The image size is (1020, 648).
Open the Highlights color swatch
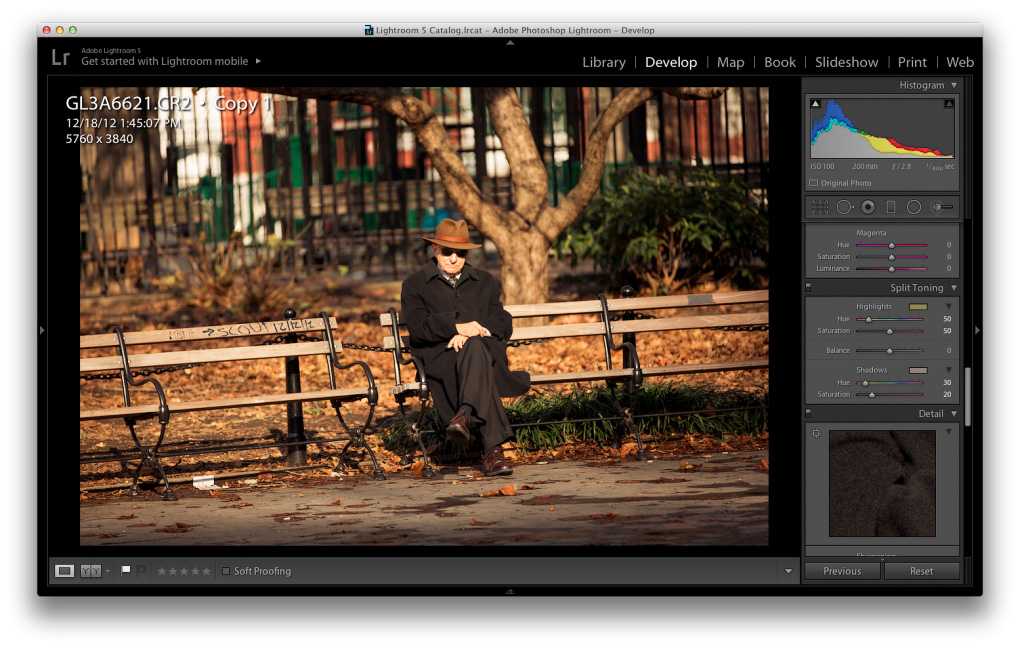click(x=917, y=306)
